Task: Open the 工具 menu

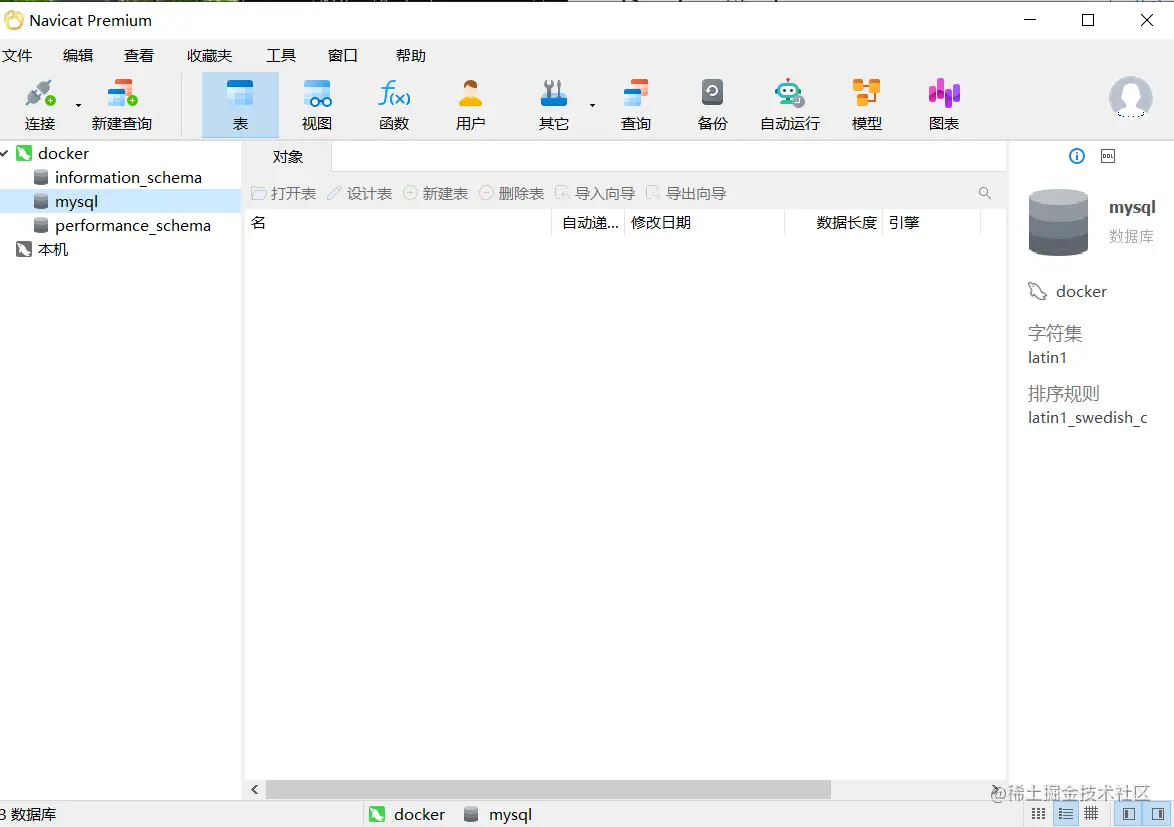Action: click(x=281, y=55)
